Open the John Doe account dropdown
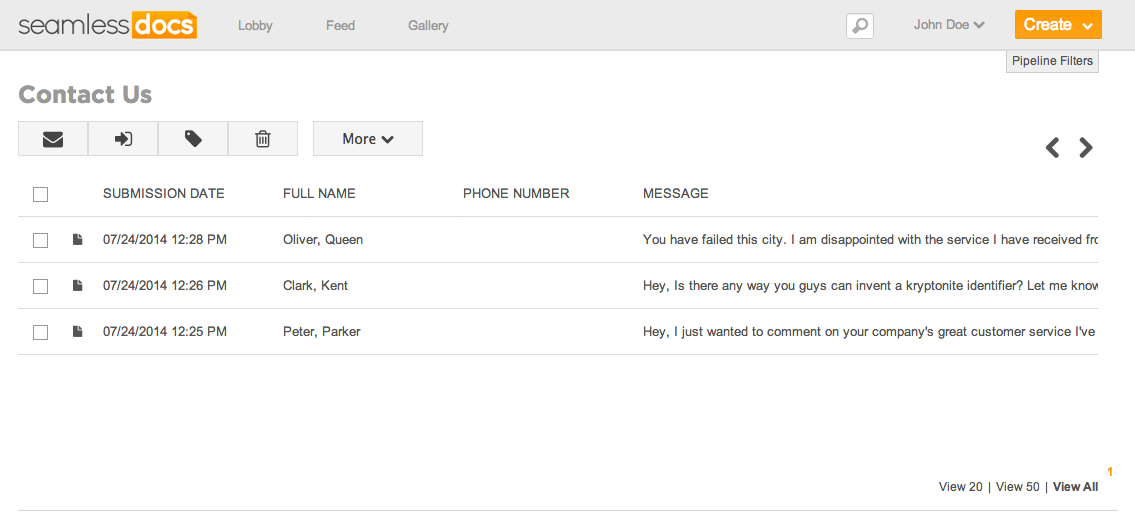The width and height of the screenshot is (1135, 526). 948,25
